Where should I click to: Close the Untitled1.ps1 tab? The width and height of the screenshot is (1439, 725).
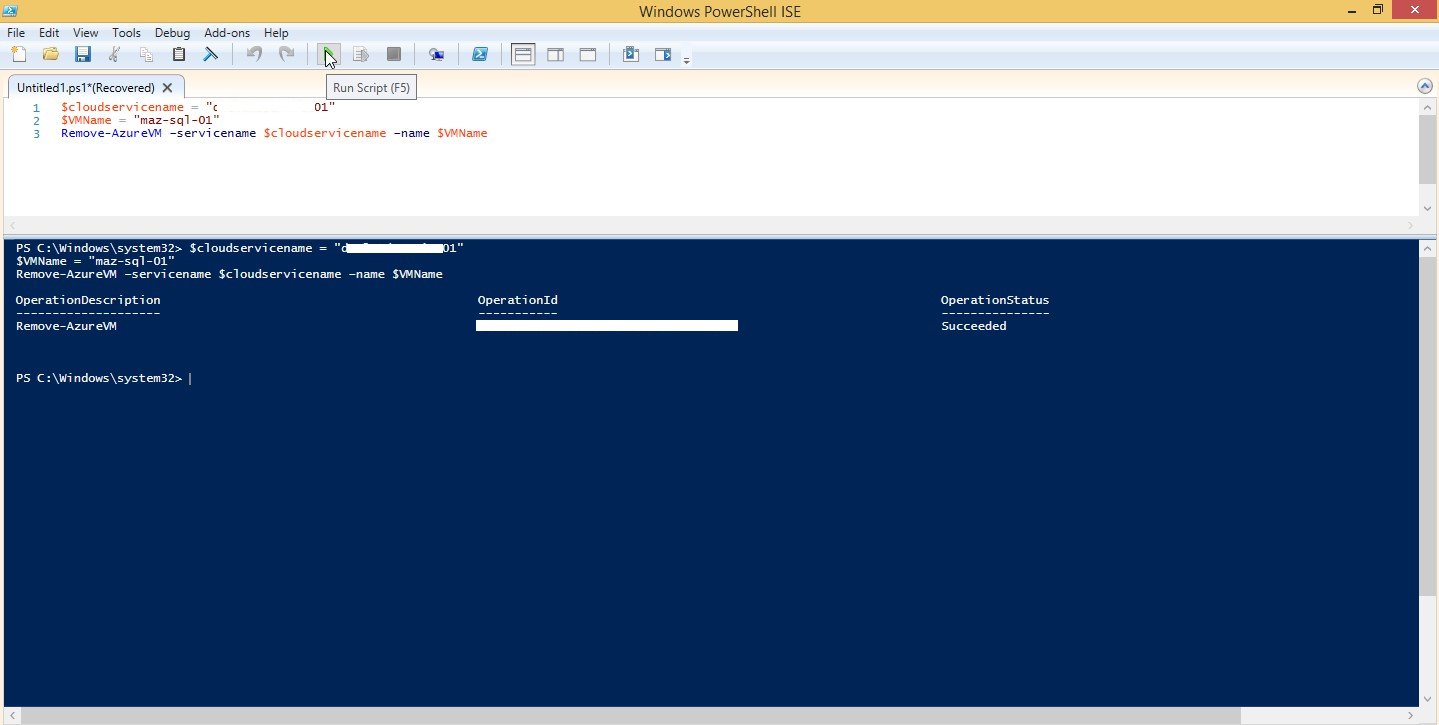point(168,88)
